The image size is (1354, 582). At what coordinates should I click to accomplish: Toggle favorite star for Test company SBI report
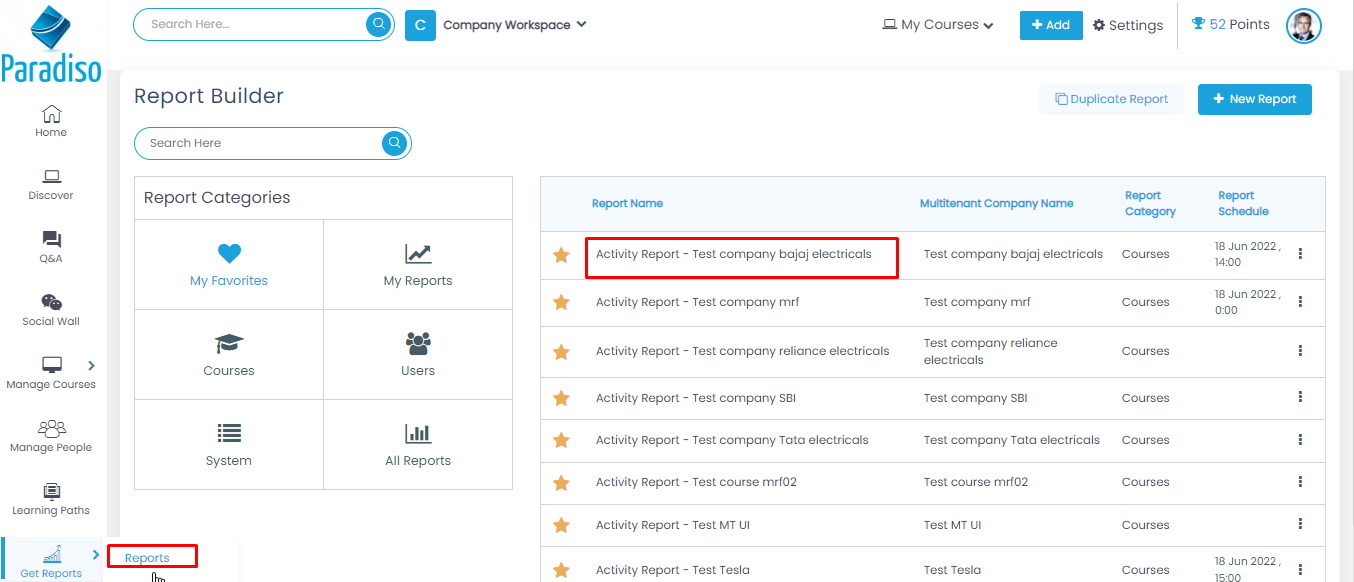[561, 398]
